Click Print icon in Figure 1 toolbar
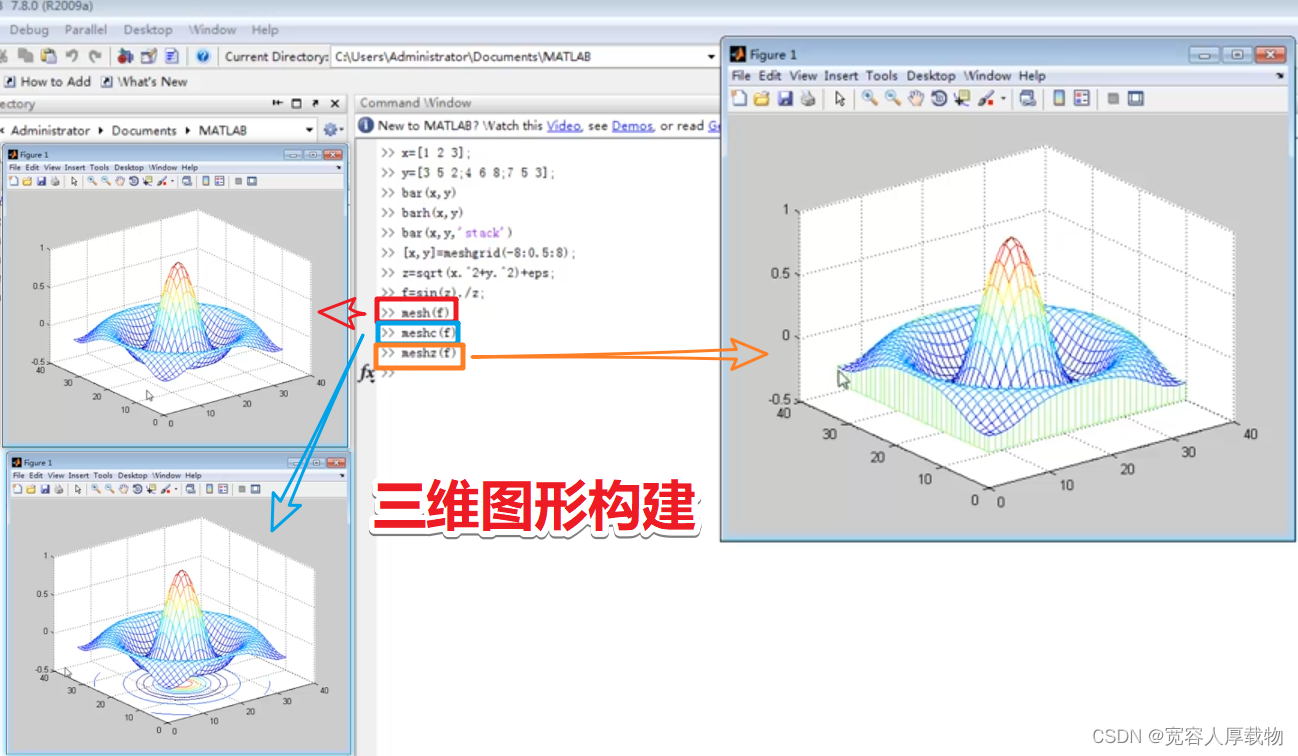 (808, 98)
